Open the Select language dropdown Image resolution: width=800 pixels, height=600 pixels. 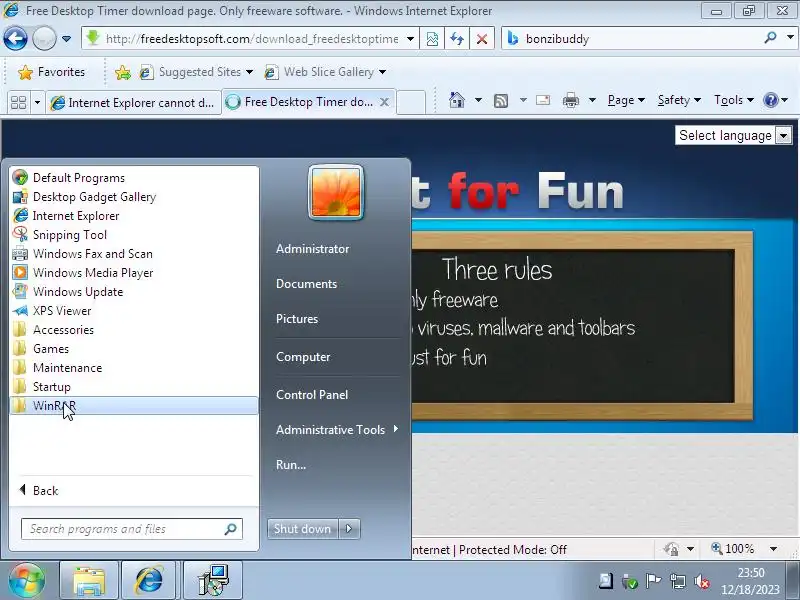click(733, 135)
